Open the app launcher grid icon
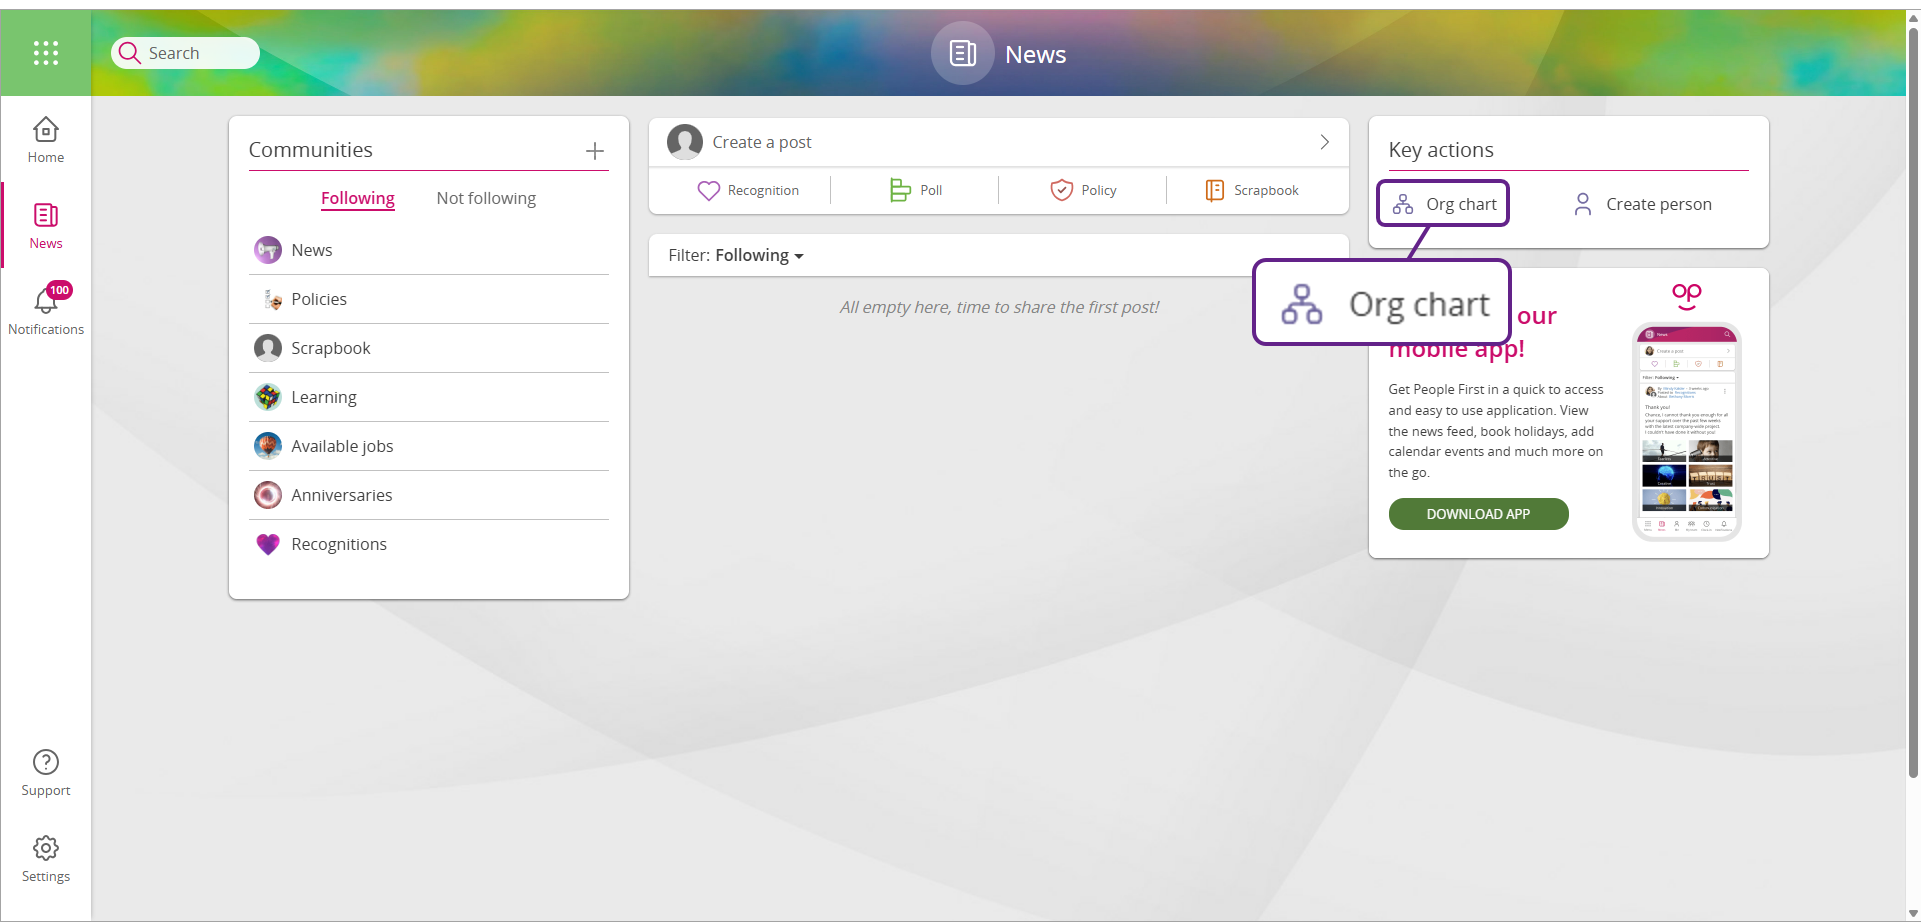 [46, 53]
